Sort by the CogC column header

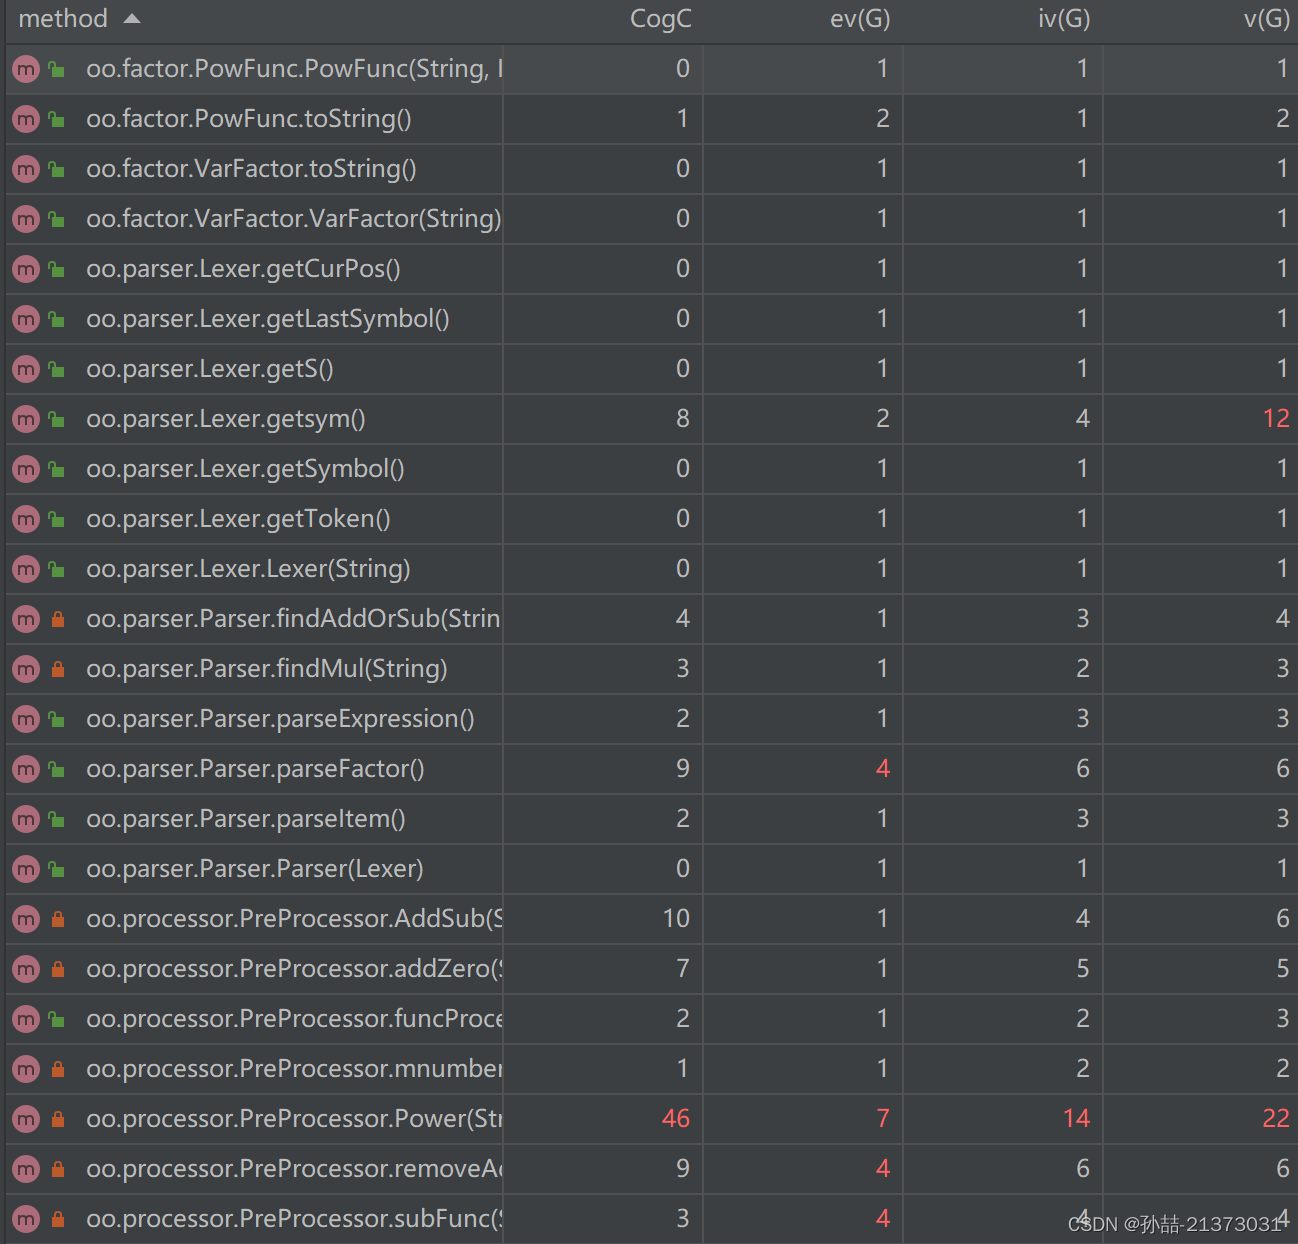(x=660, y=19)
